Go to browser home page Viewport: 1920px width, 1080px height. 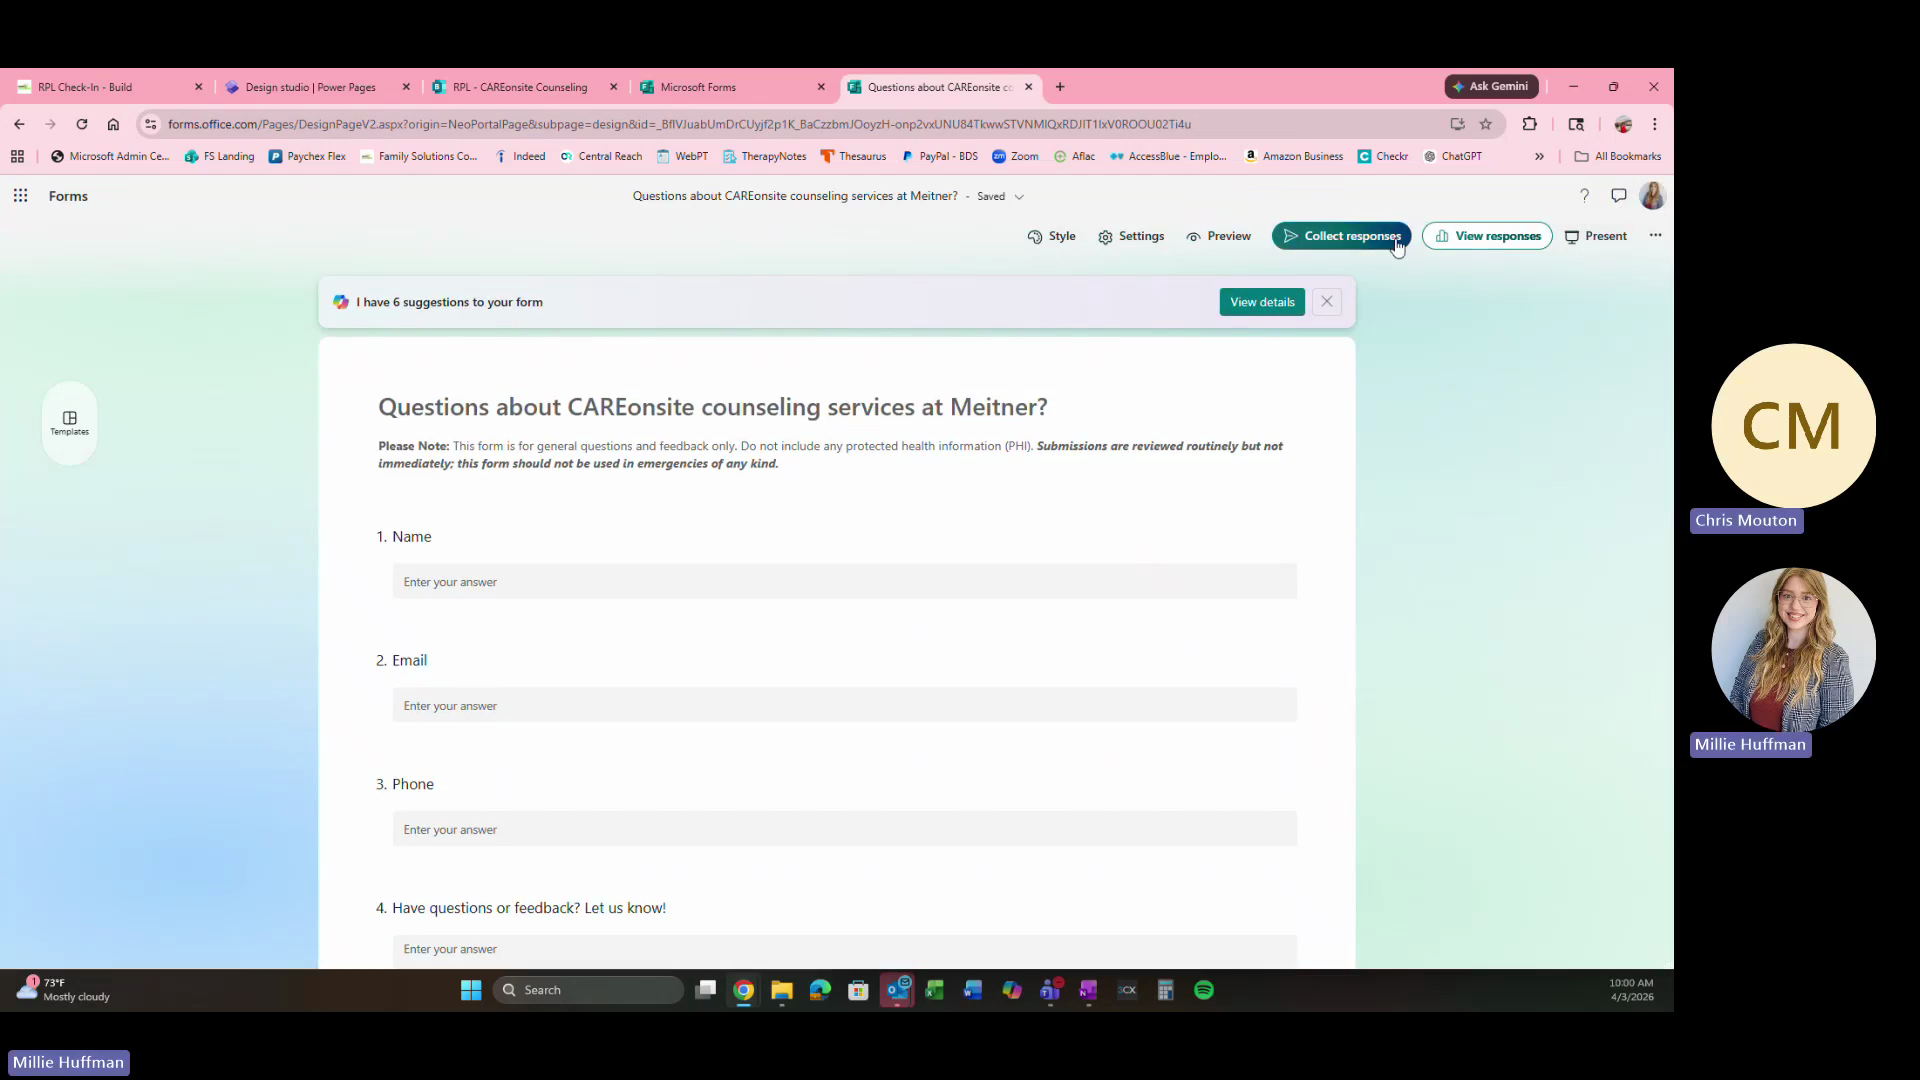point(113,124)
